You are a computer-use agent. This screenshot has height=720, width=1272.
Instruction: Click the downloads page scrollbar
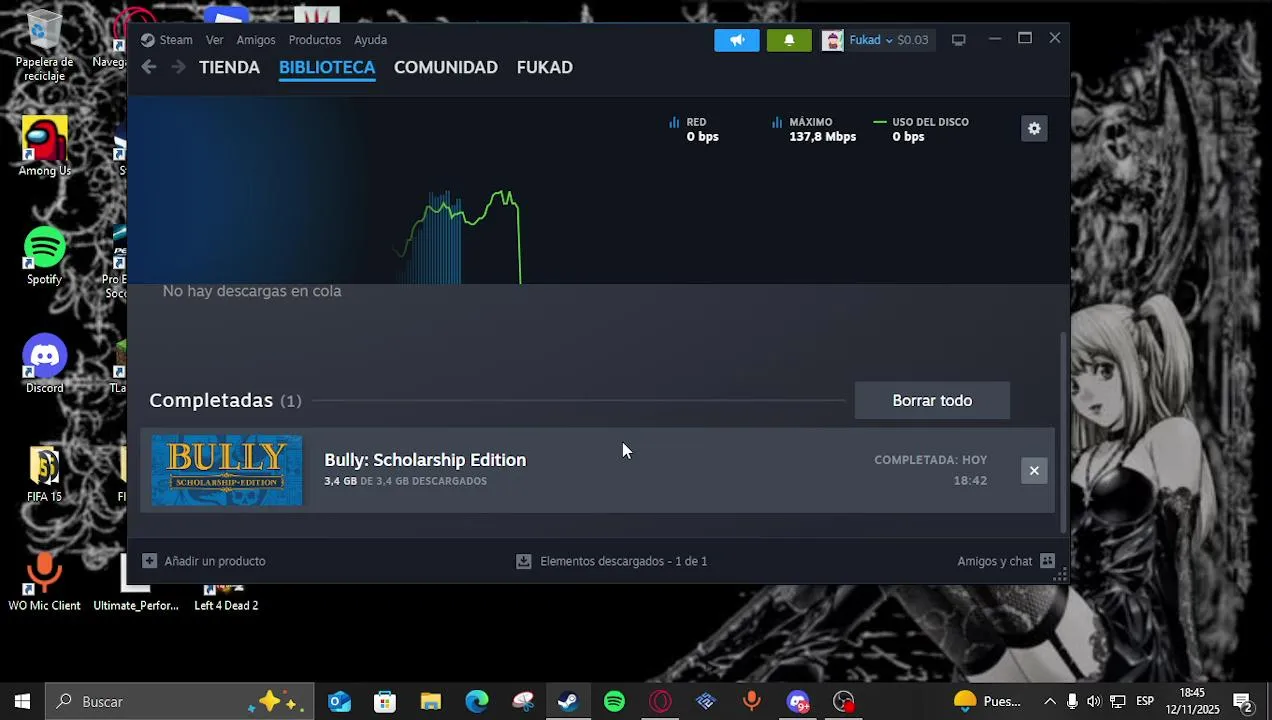(1063, 432)
